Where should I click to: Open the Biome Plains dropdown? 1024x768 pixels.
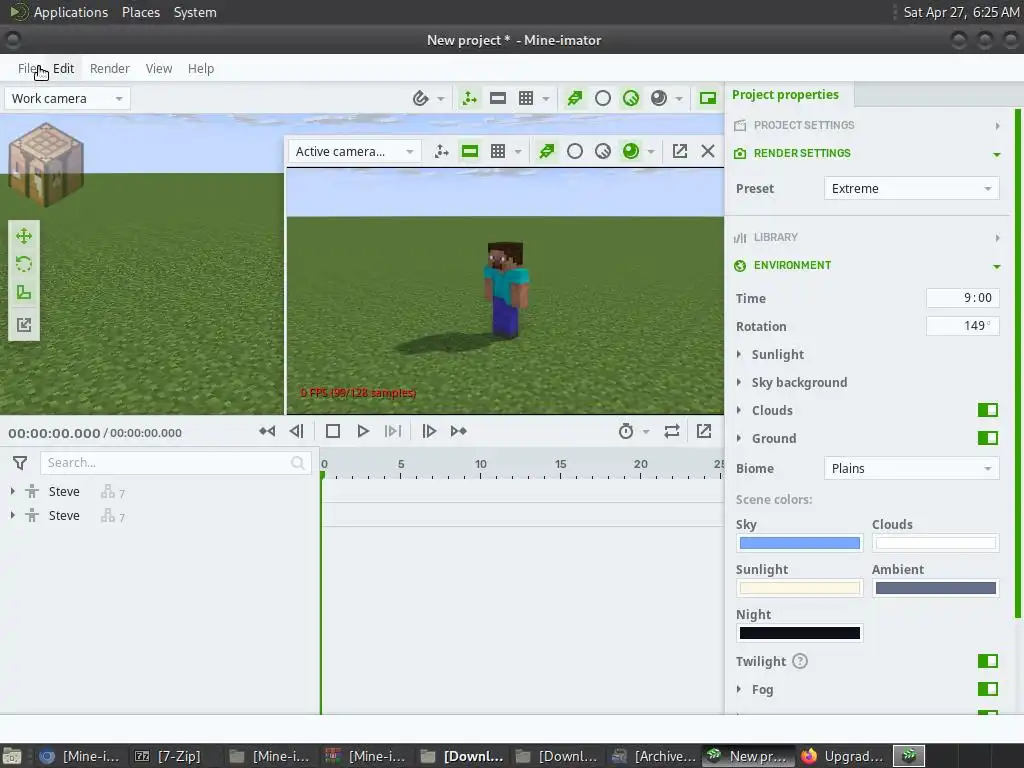911,469
